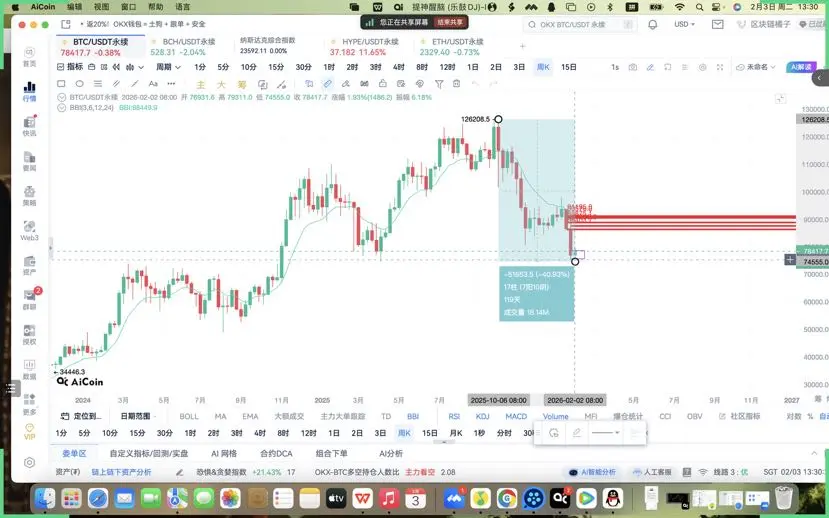Toggle the BBI indicator at bottom
Viewport: 829px width, 518px height.
pos(413,417)
